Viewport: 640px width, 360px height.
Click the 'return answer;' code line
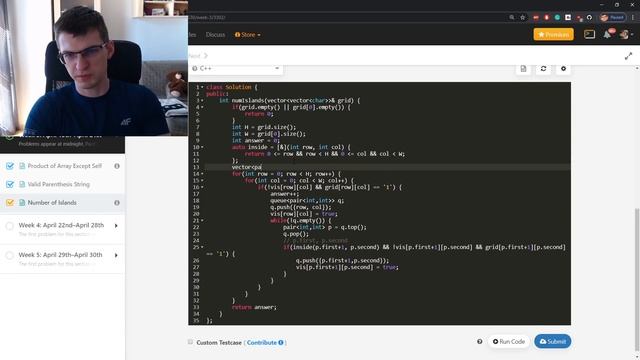(x=254, y=307)
